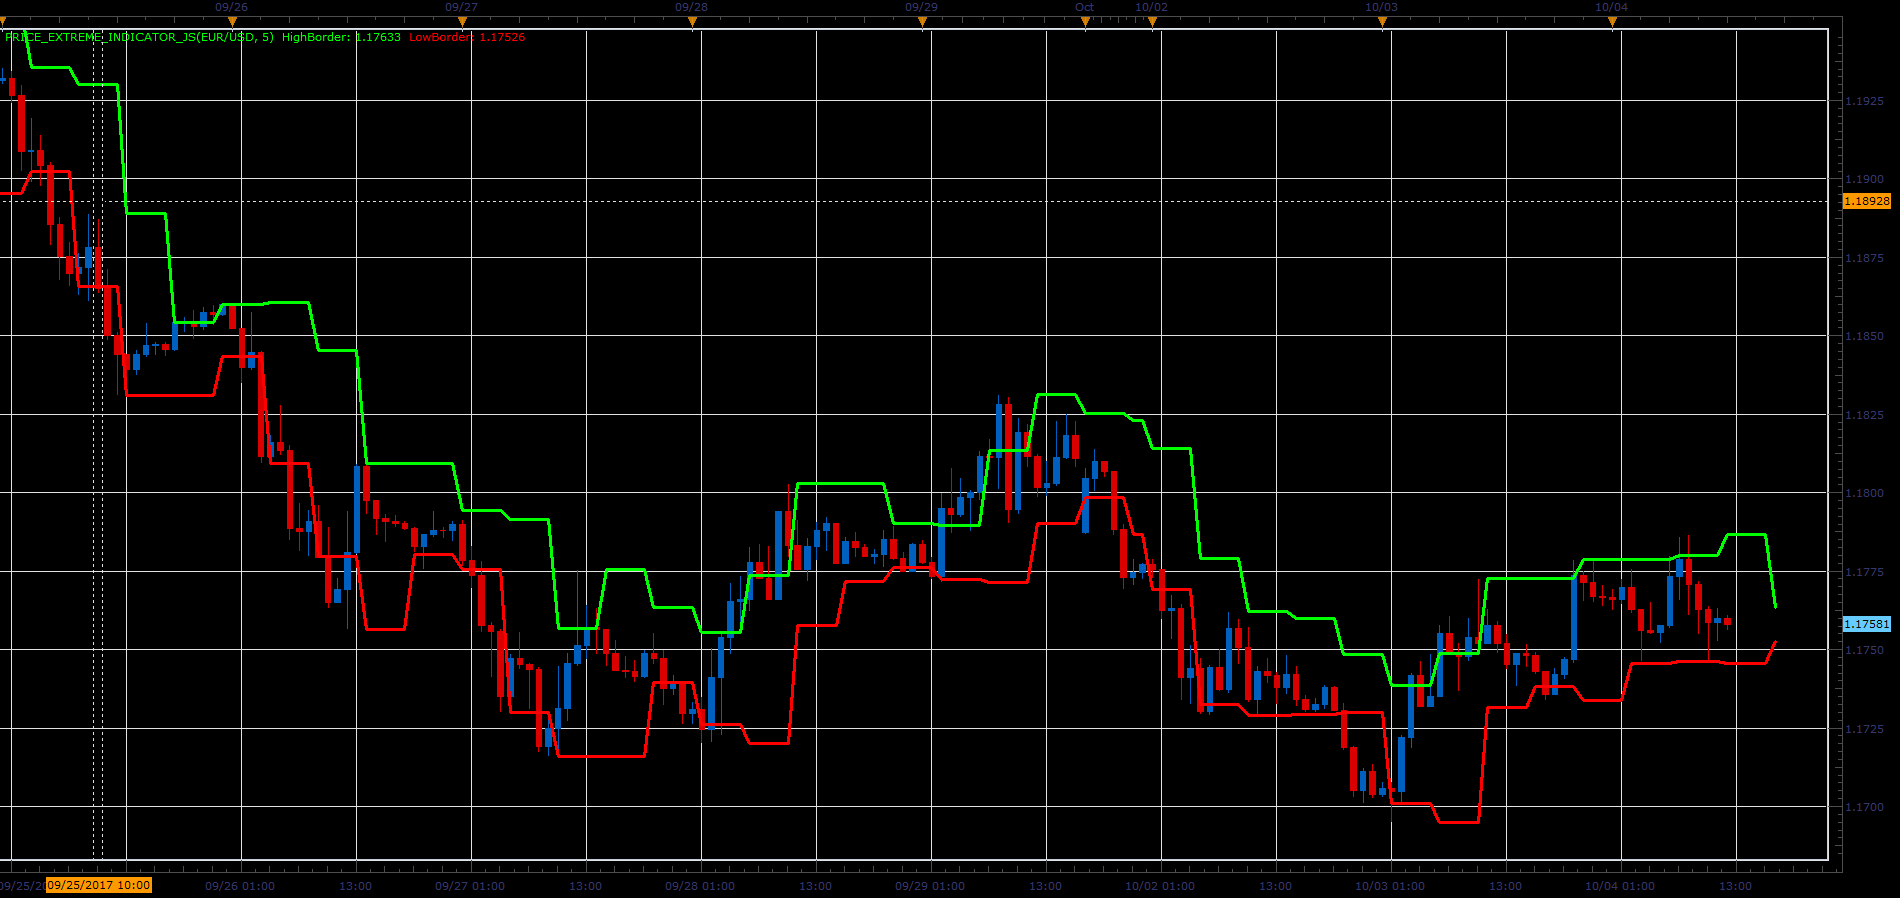Click the 10/04 01:00 time axis label
This screenshot has width=1900, height=898.
click(x=1620, y=886)
